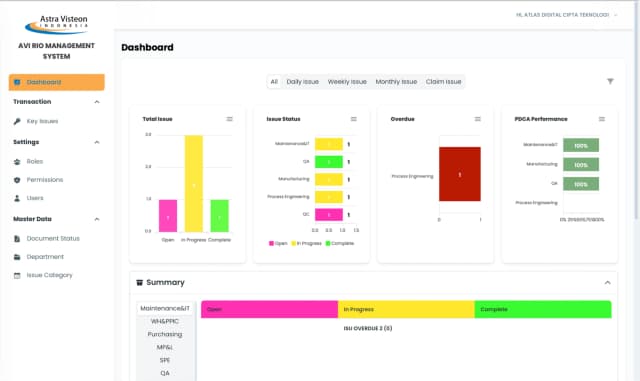Click the page vertical scrollbar
Viewport: 640px width, 381px height.
point(637,110)
